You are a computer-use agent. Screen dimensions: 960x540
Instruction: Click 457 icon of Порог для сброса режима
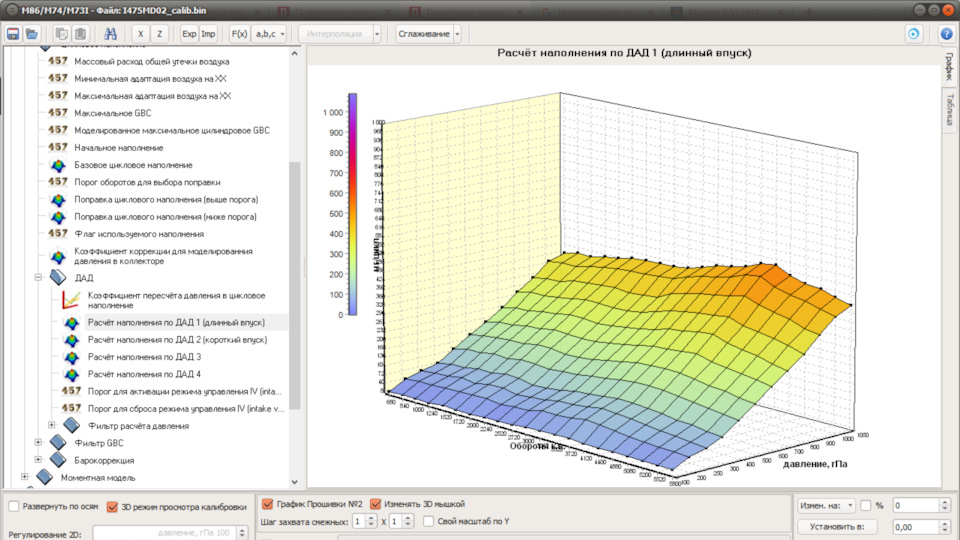click(72, 408)
